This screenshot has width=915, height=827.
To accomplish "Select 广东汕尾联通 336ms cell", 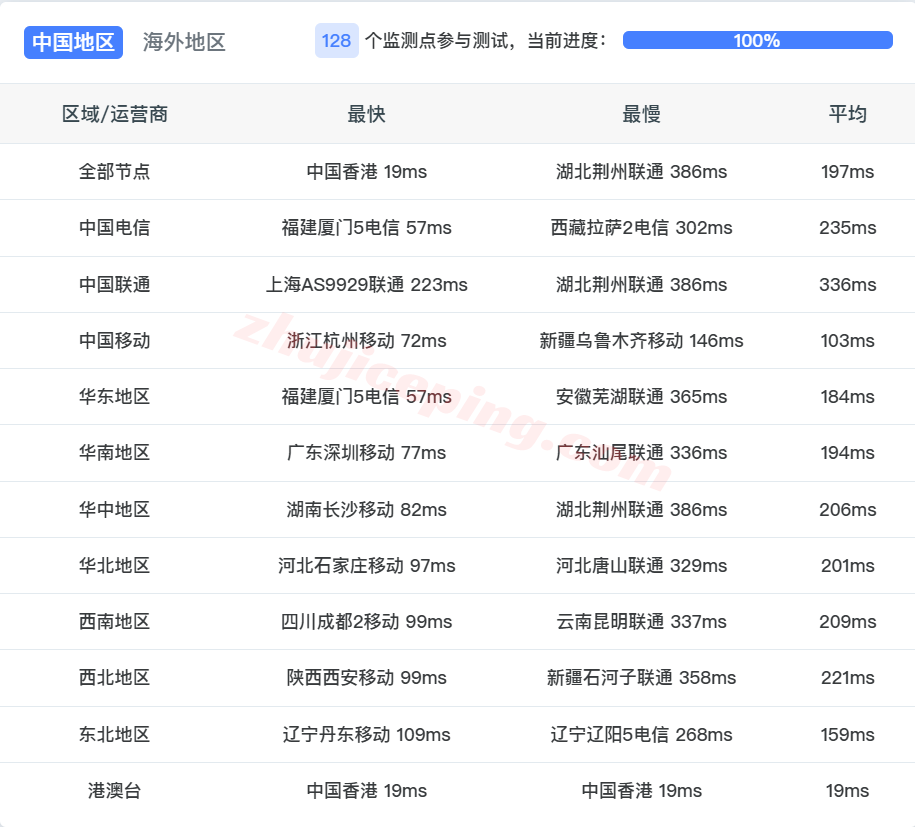I will (x=641, y=453).
